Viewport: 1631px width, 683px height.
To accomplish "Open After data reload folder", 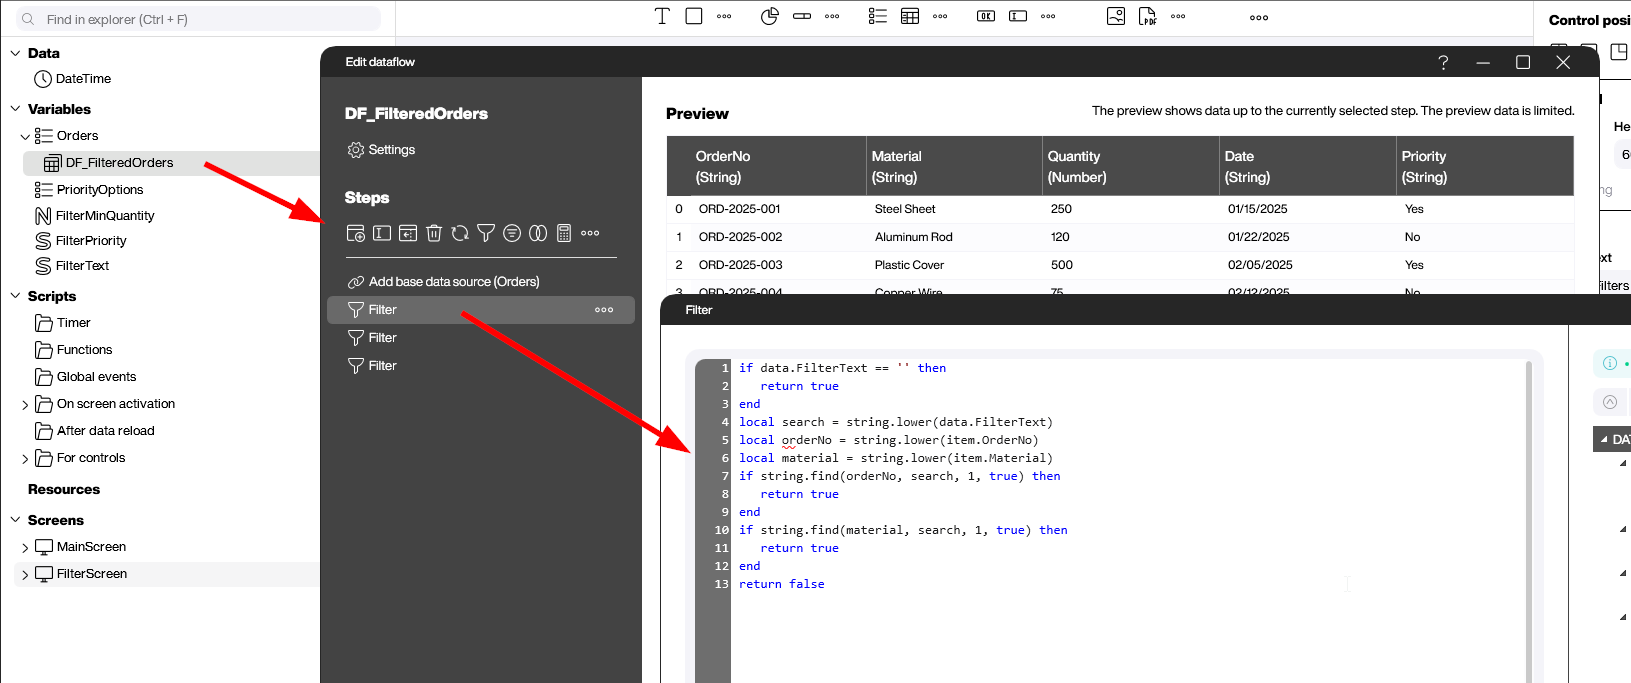I will tap(105, 431).
